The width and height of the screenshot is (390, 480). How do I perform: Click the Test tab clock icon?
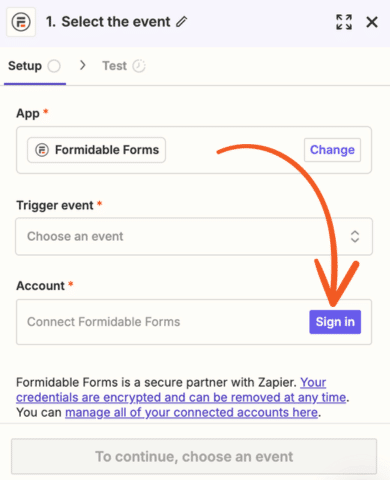(139, 66)
